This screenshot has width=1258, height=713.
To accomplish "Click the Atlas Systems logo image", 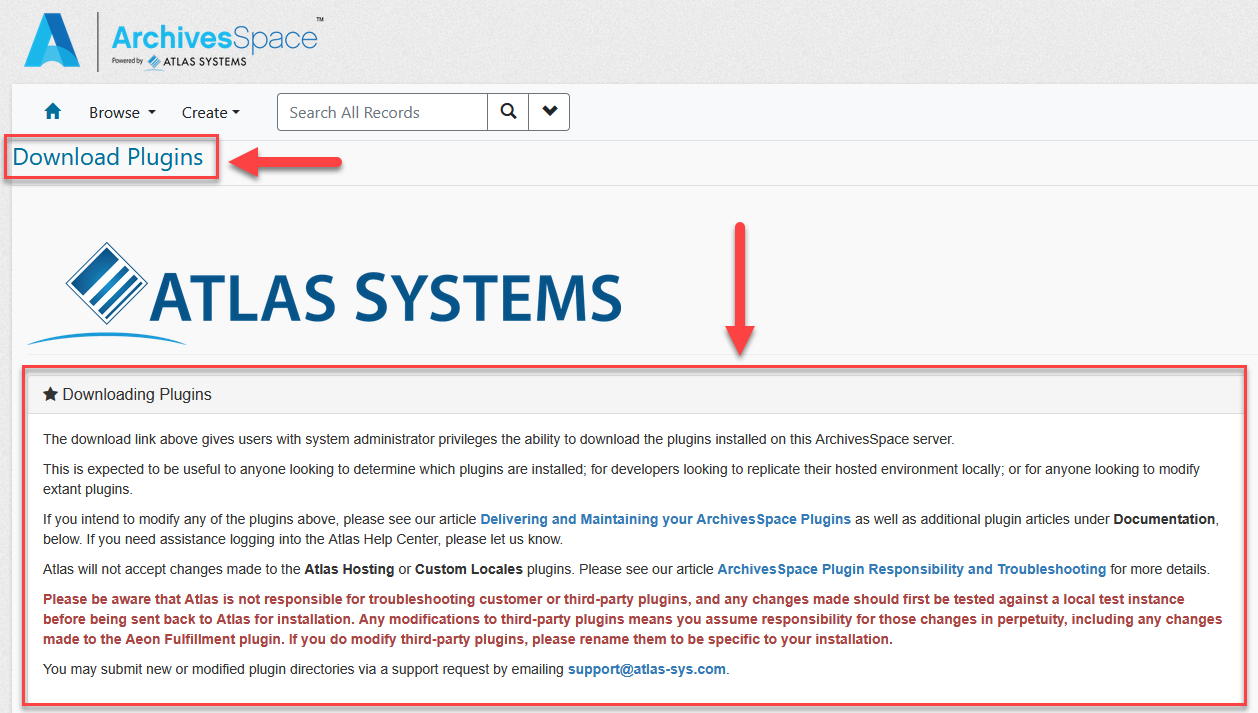I will click(345, 292).
